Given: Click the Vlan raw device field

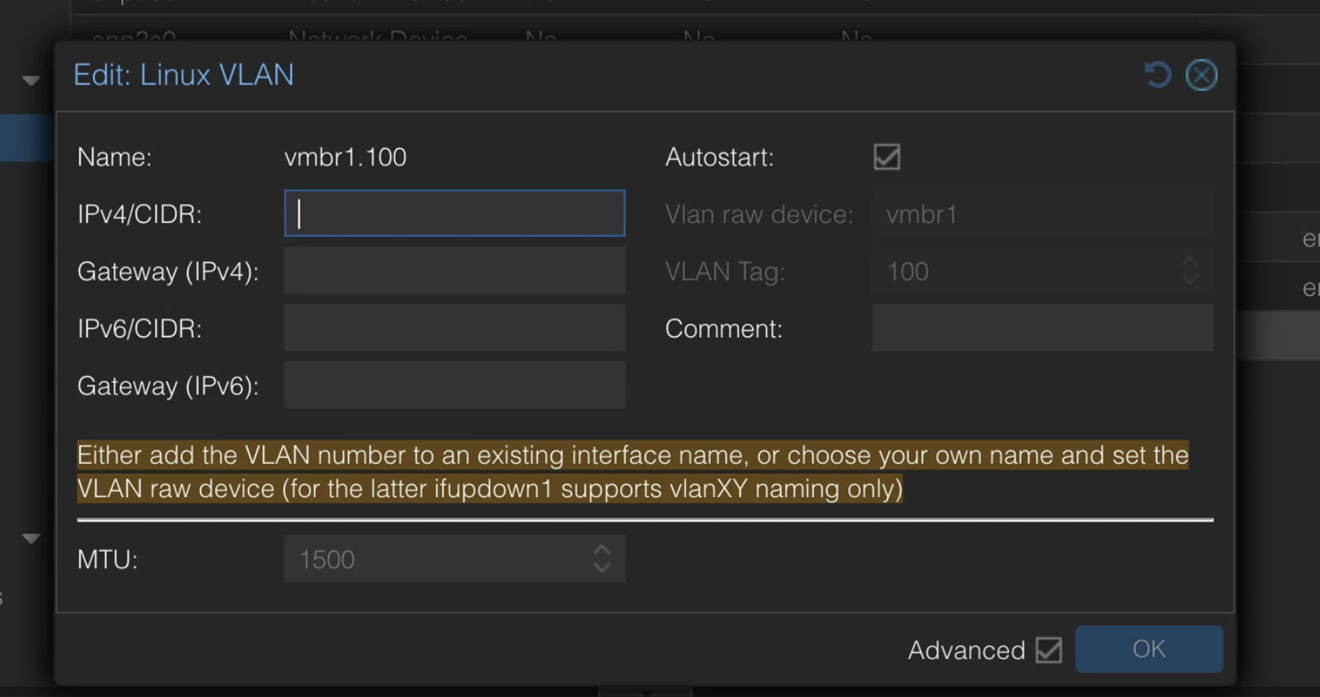Looking at the screenshot, I should (1043, 214).
